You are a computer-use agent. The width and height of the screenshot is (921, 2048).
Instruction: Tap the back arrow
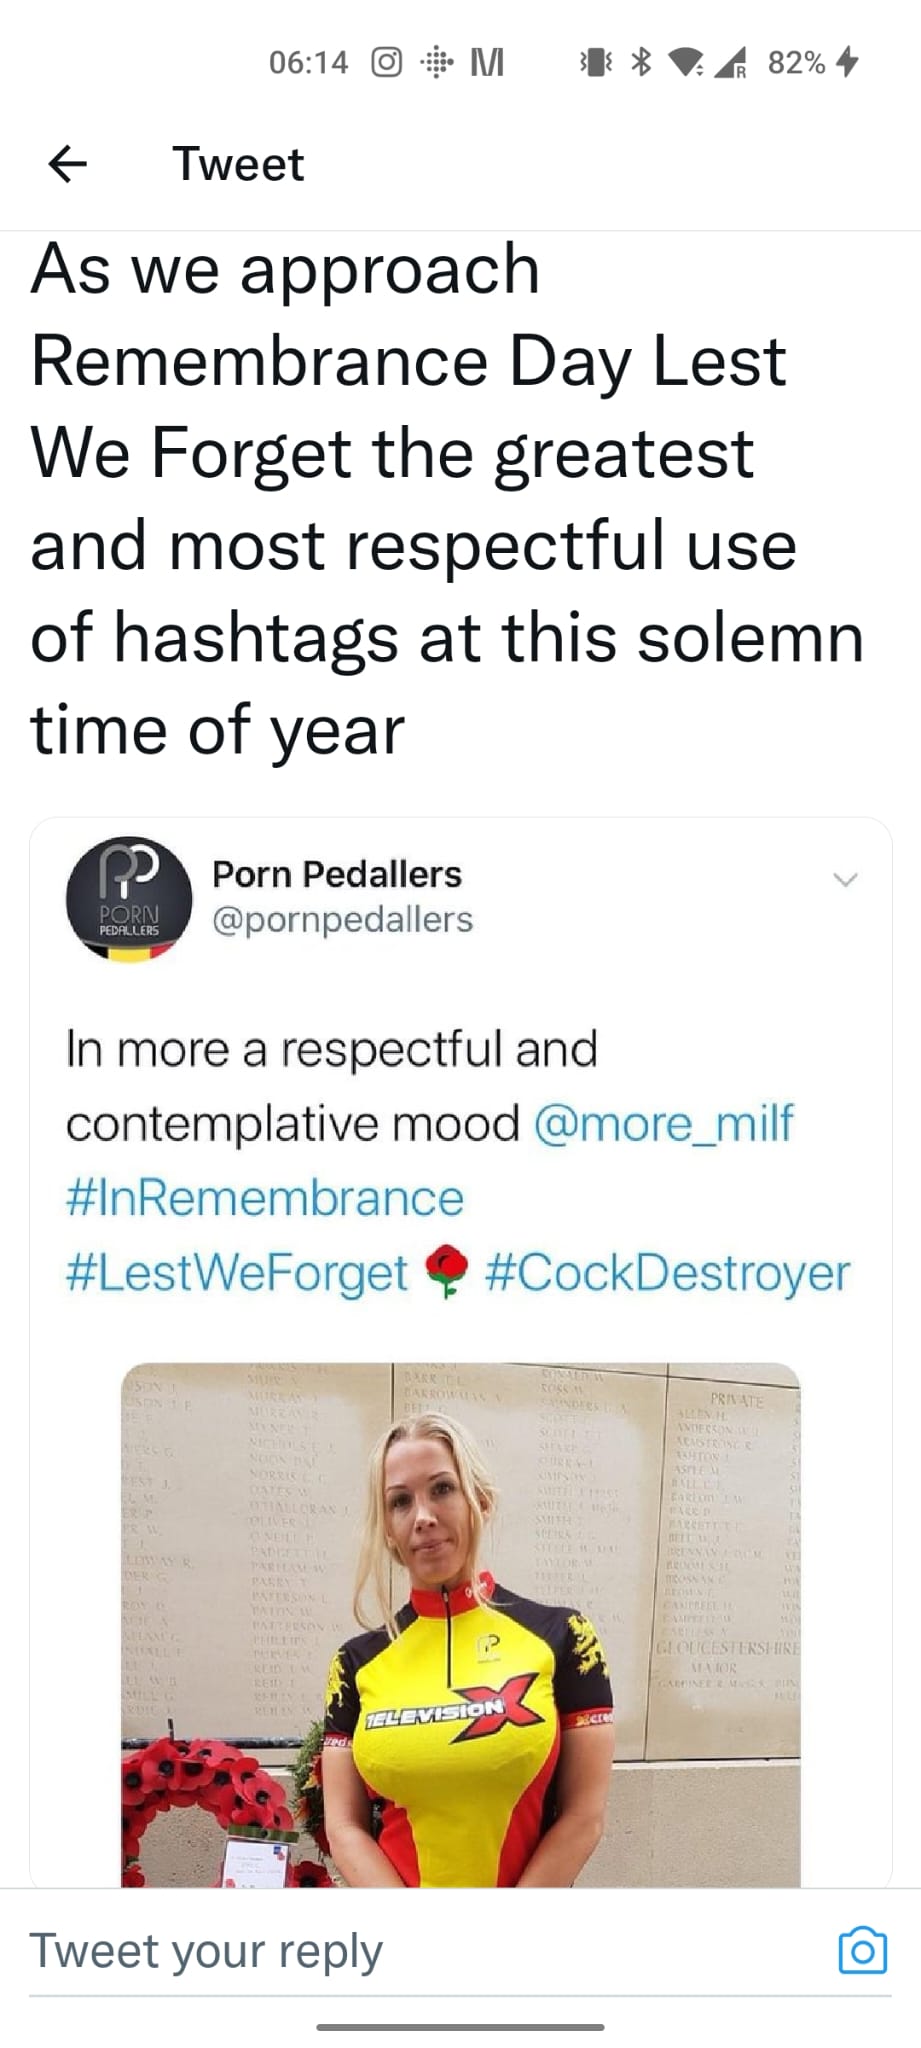67,164
